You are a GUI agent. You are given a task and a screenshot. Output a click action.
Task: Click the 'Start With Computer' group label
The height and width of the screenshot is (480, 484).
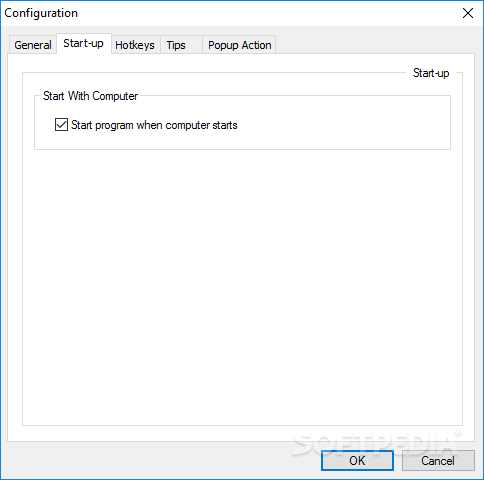pos(90,96)
